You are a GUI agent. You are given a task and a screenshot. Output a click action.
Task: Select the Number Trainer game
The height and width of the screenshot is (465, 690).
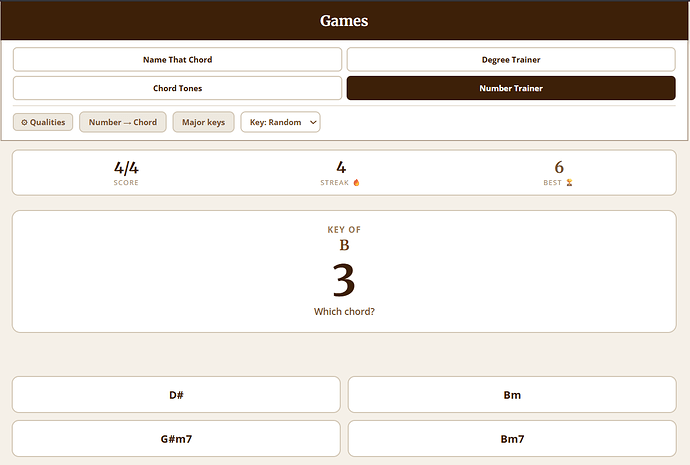[511, 88]
